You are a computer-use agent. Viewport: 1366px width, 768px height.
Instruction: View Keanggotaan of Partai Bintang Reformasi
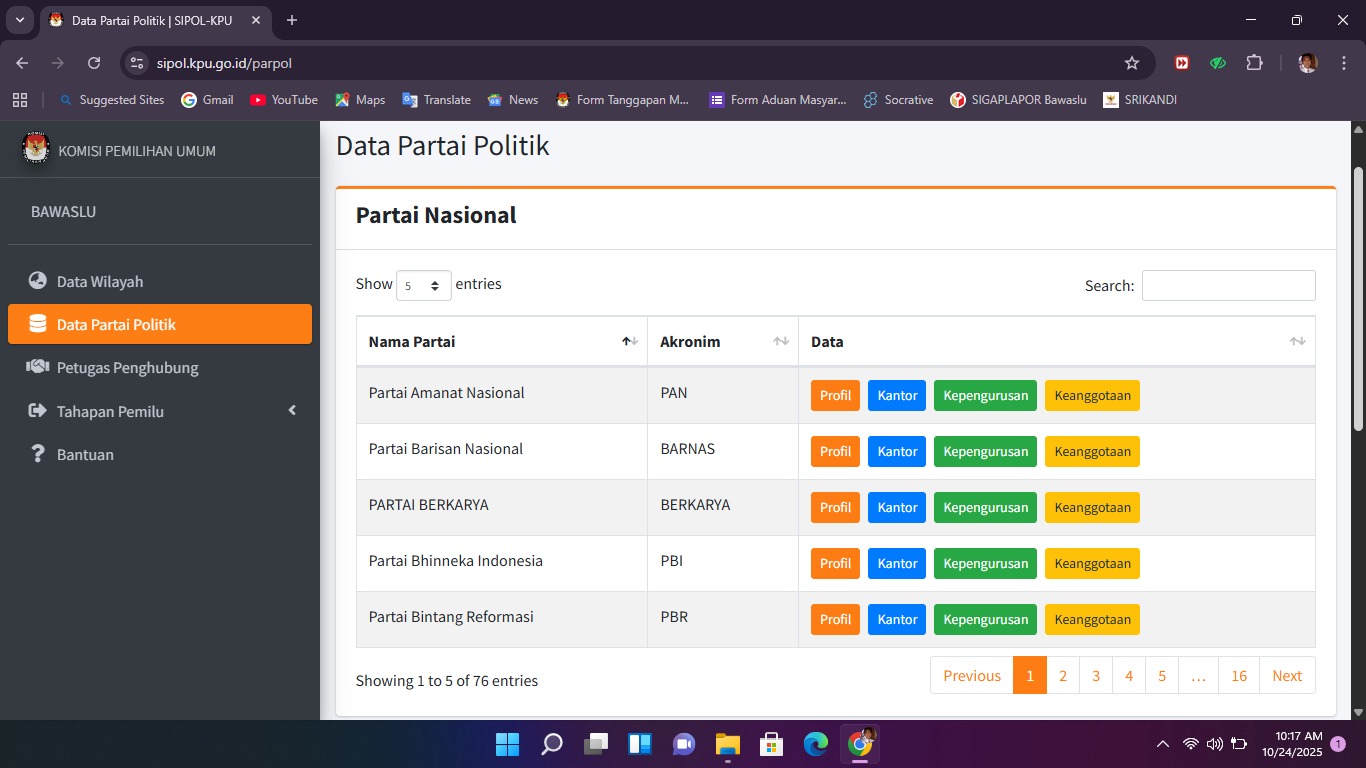tap(1092, 619)
